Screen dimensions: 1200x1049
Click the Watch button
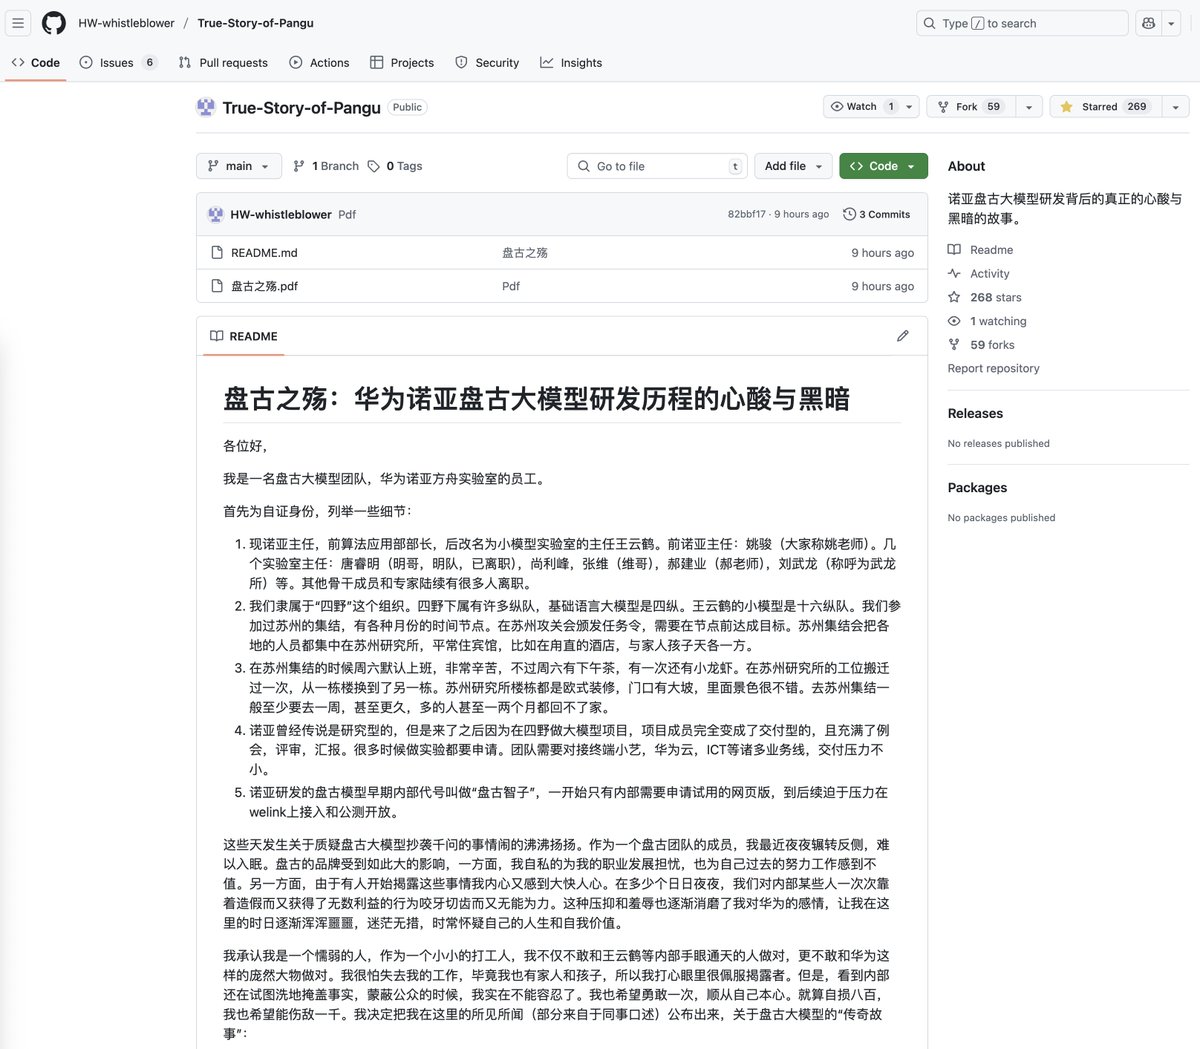(x=862, y=107)
